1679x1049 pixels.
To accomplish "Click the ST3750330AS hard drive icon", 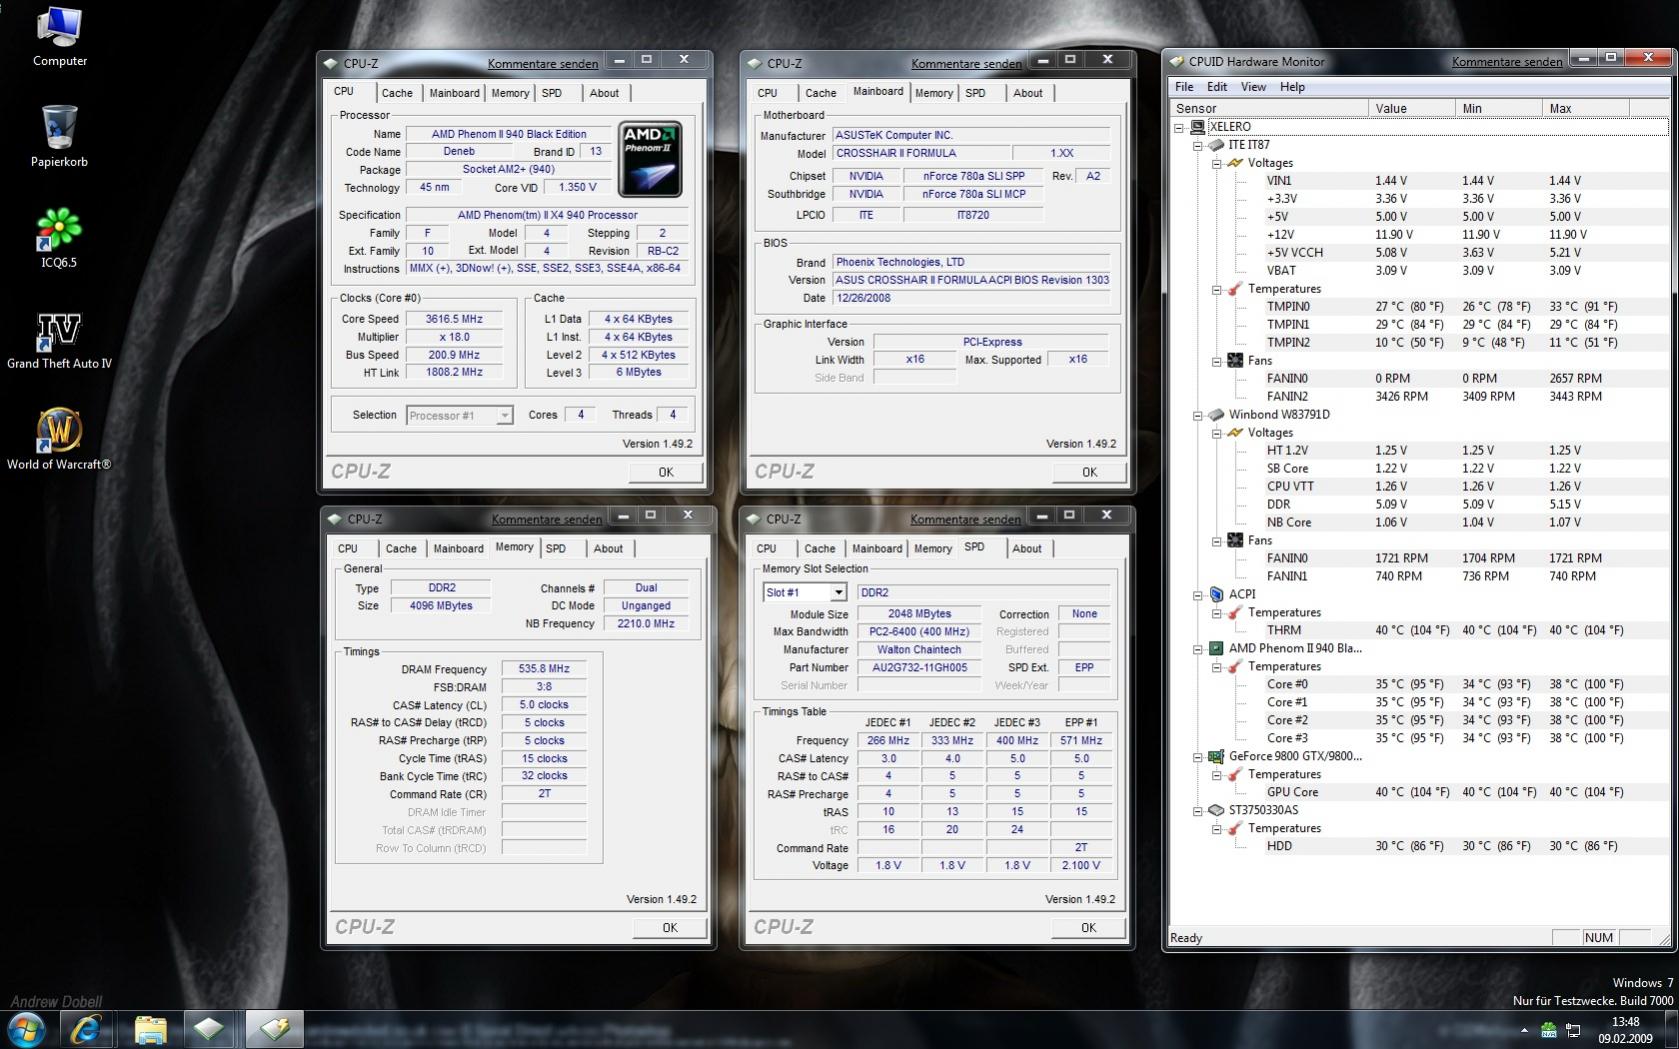I will (x=1217, y=811).
